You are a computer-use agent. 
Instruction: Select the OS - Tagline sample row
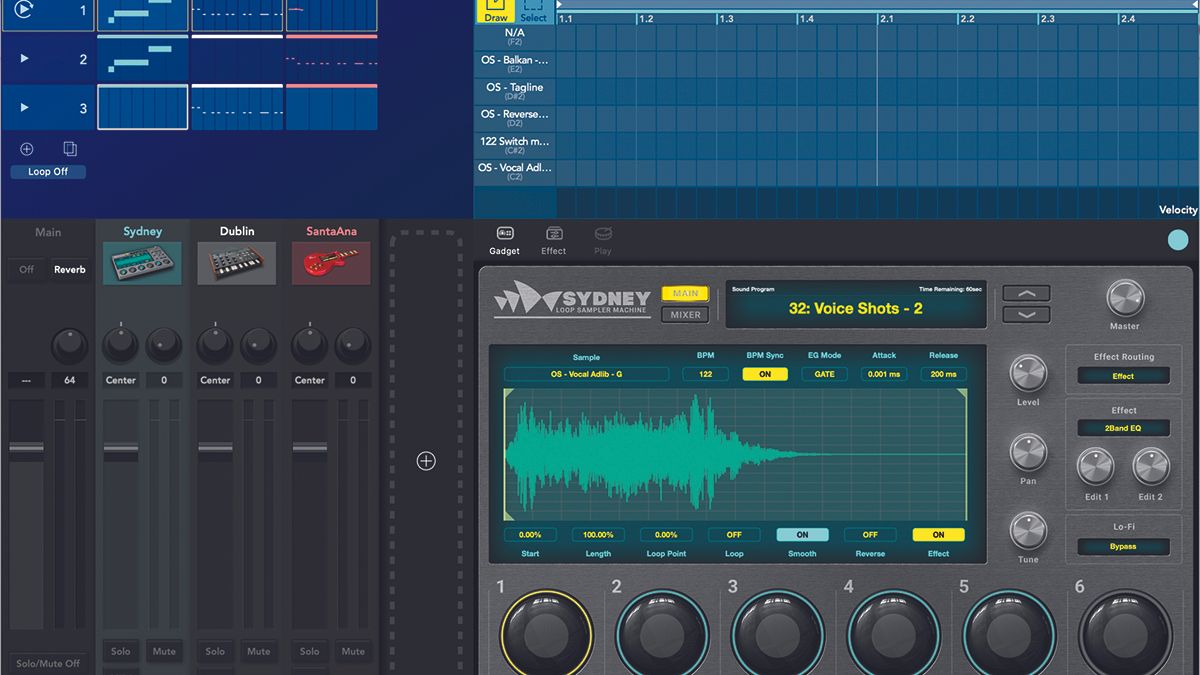point(513,88)
